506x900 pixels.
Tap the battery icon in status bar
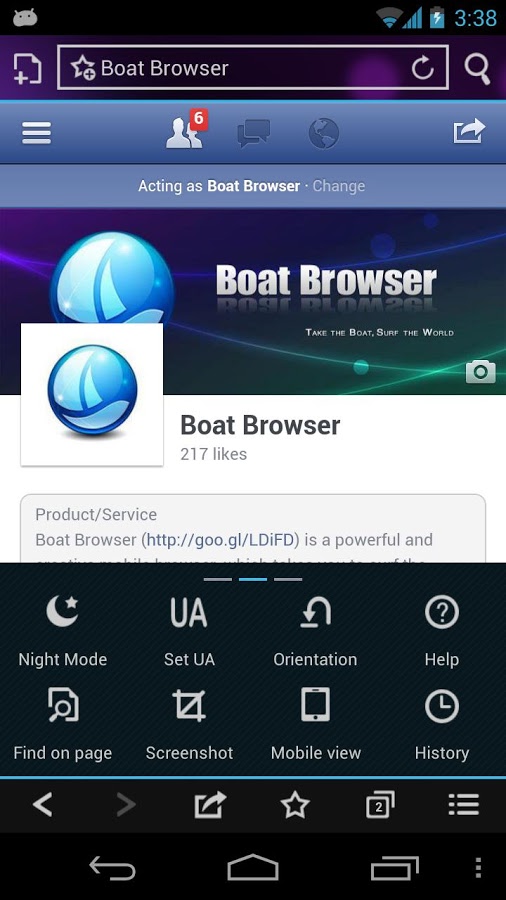coord(437,17)
